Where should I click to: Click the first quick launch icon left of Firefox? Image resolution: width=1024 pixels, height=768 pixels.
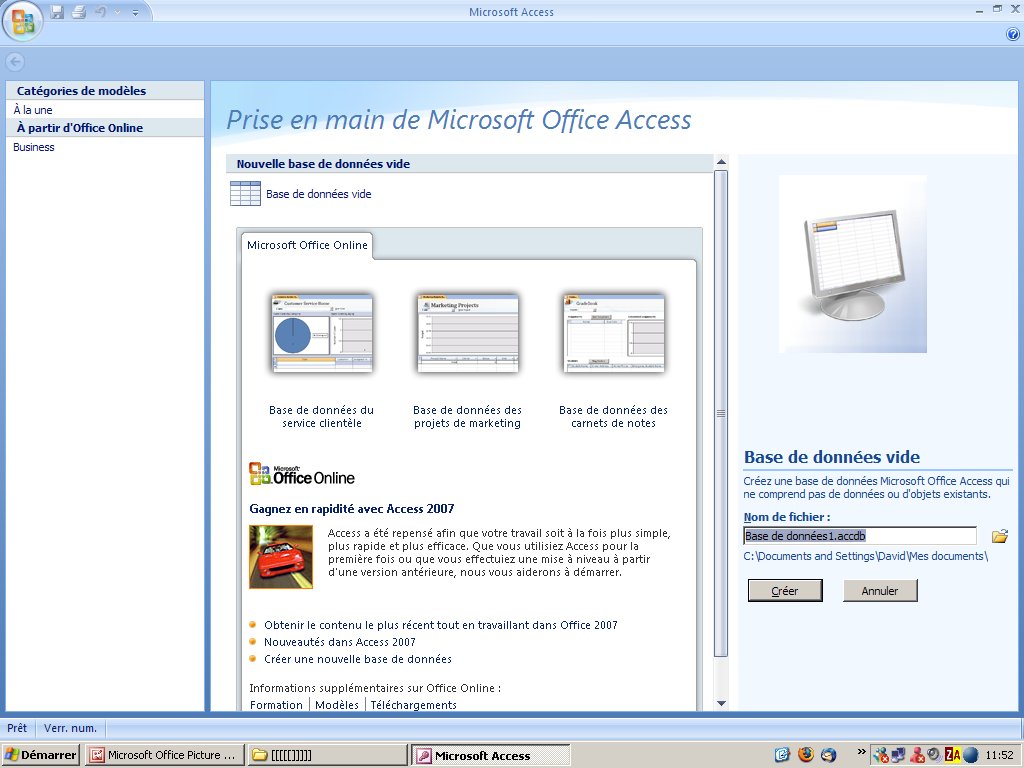coord(782,755)
